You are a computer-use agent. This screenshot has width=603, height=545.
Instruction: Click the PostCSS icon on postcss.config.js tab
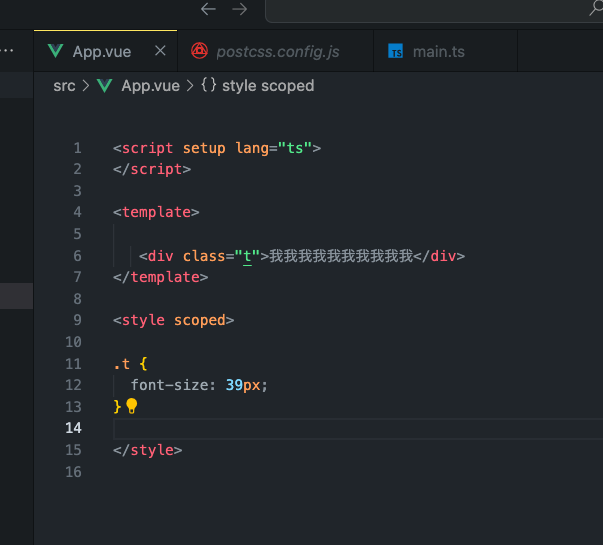tap(200, 51)
